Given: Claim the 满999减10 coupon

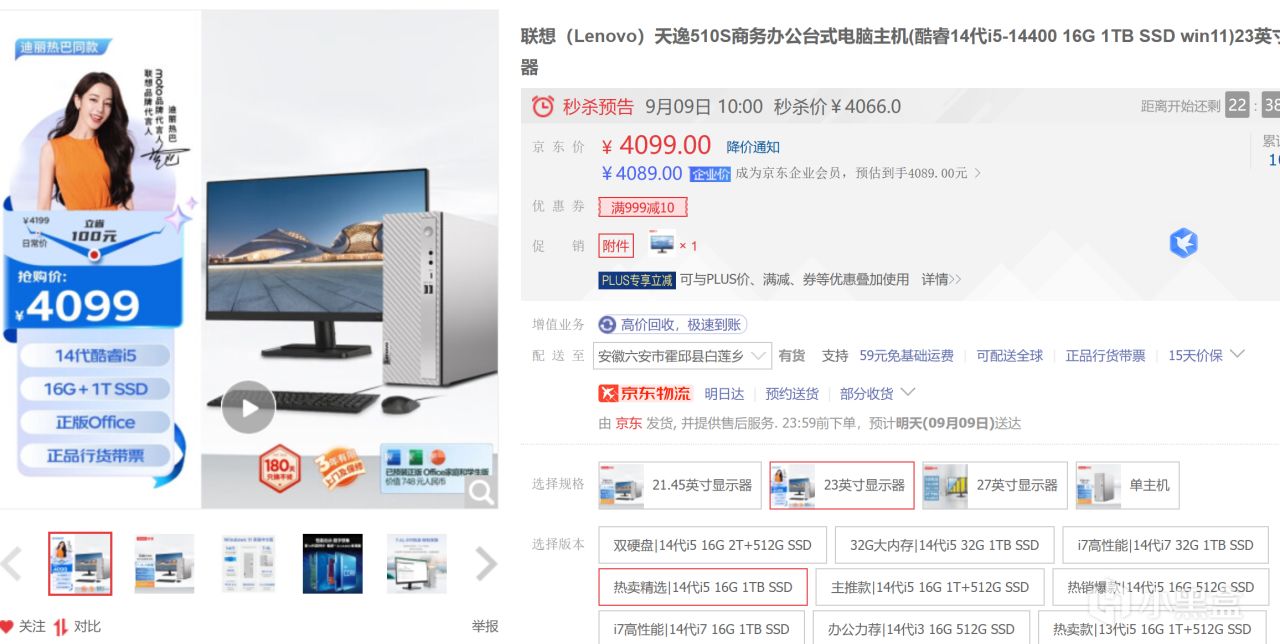Looking at the screenshot, I should tap(643, 208).
